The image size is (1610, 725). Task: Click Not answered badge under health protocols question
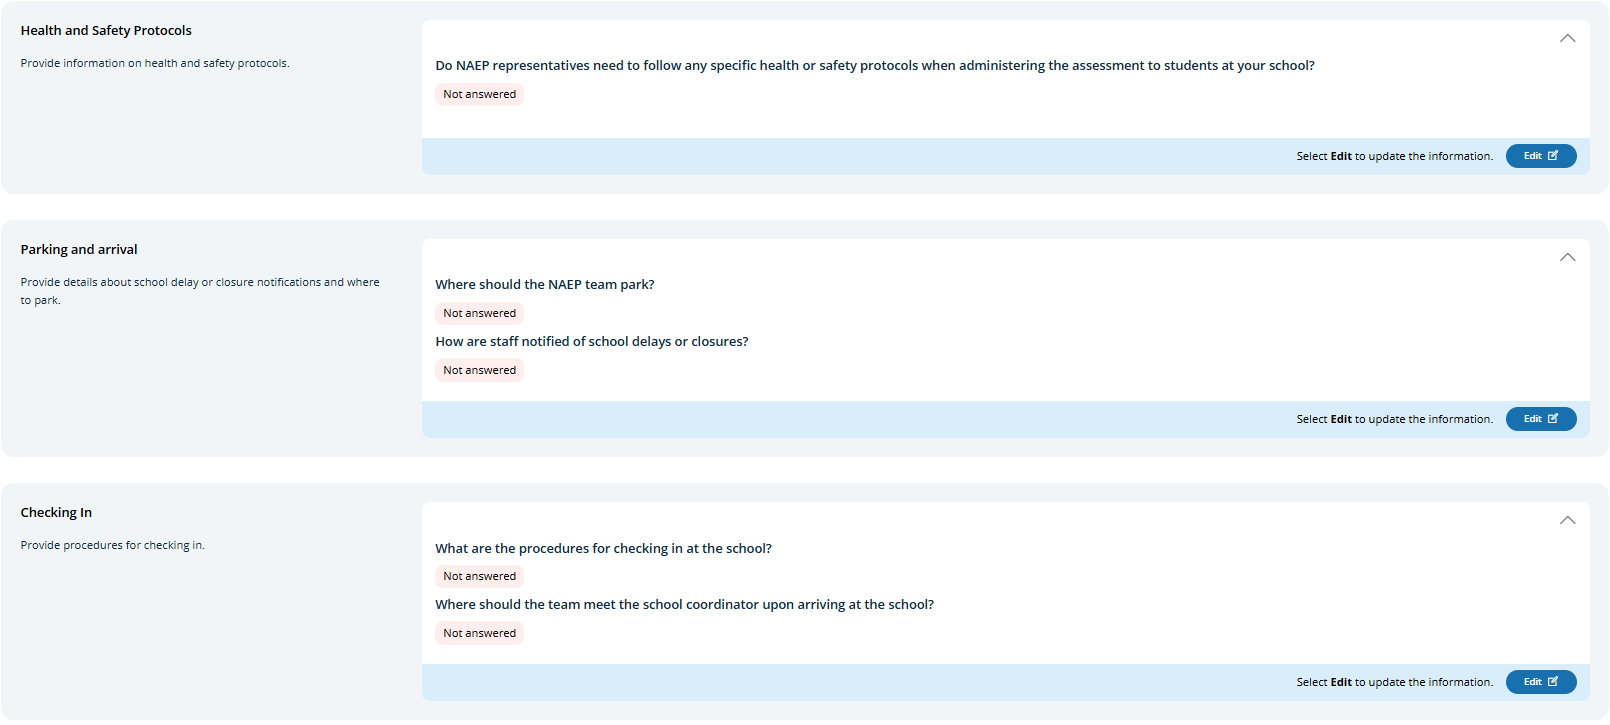(x=479, y=94)
